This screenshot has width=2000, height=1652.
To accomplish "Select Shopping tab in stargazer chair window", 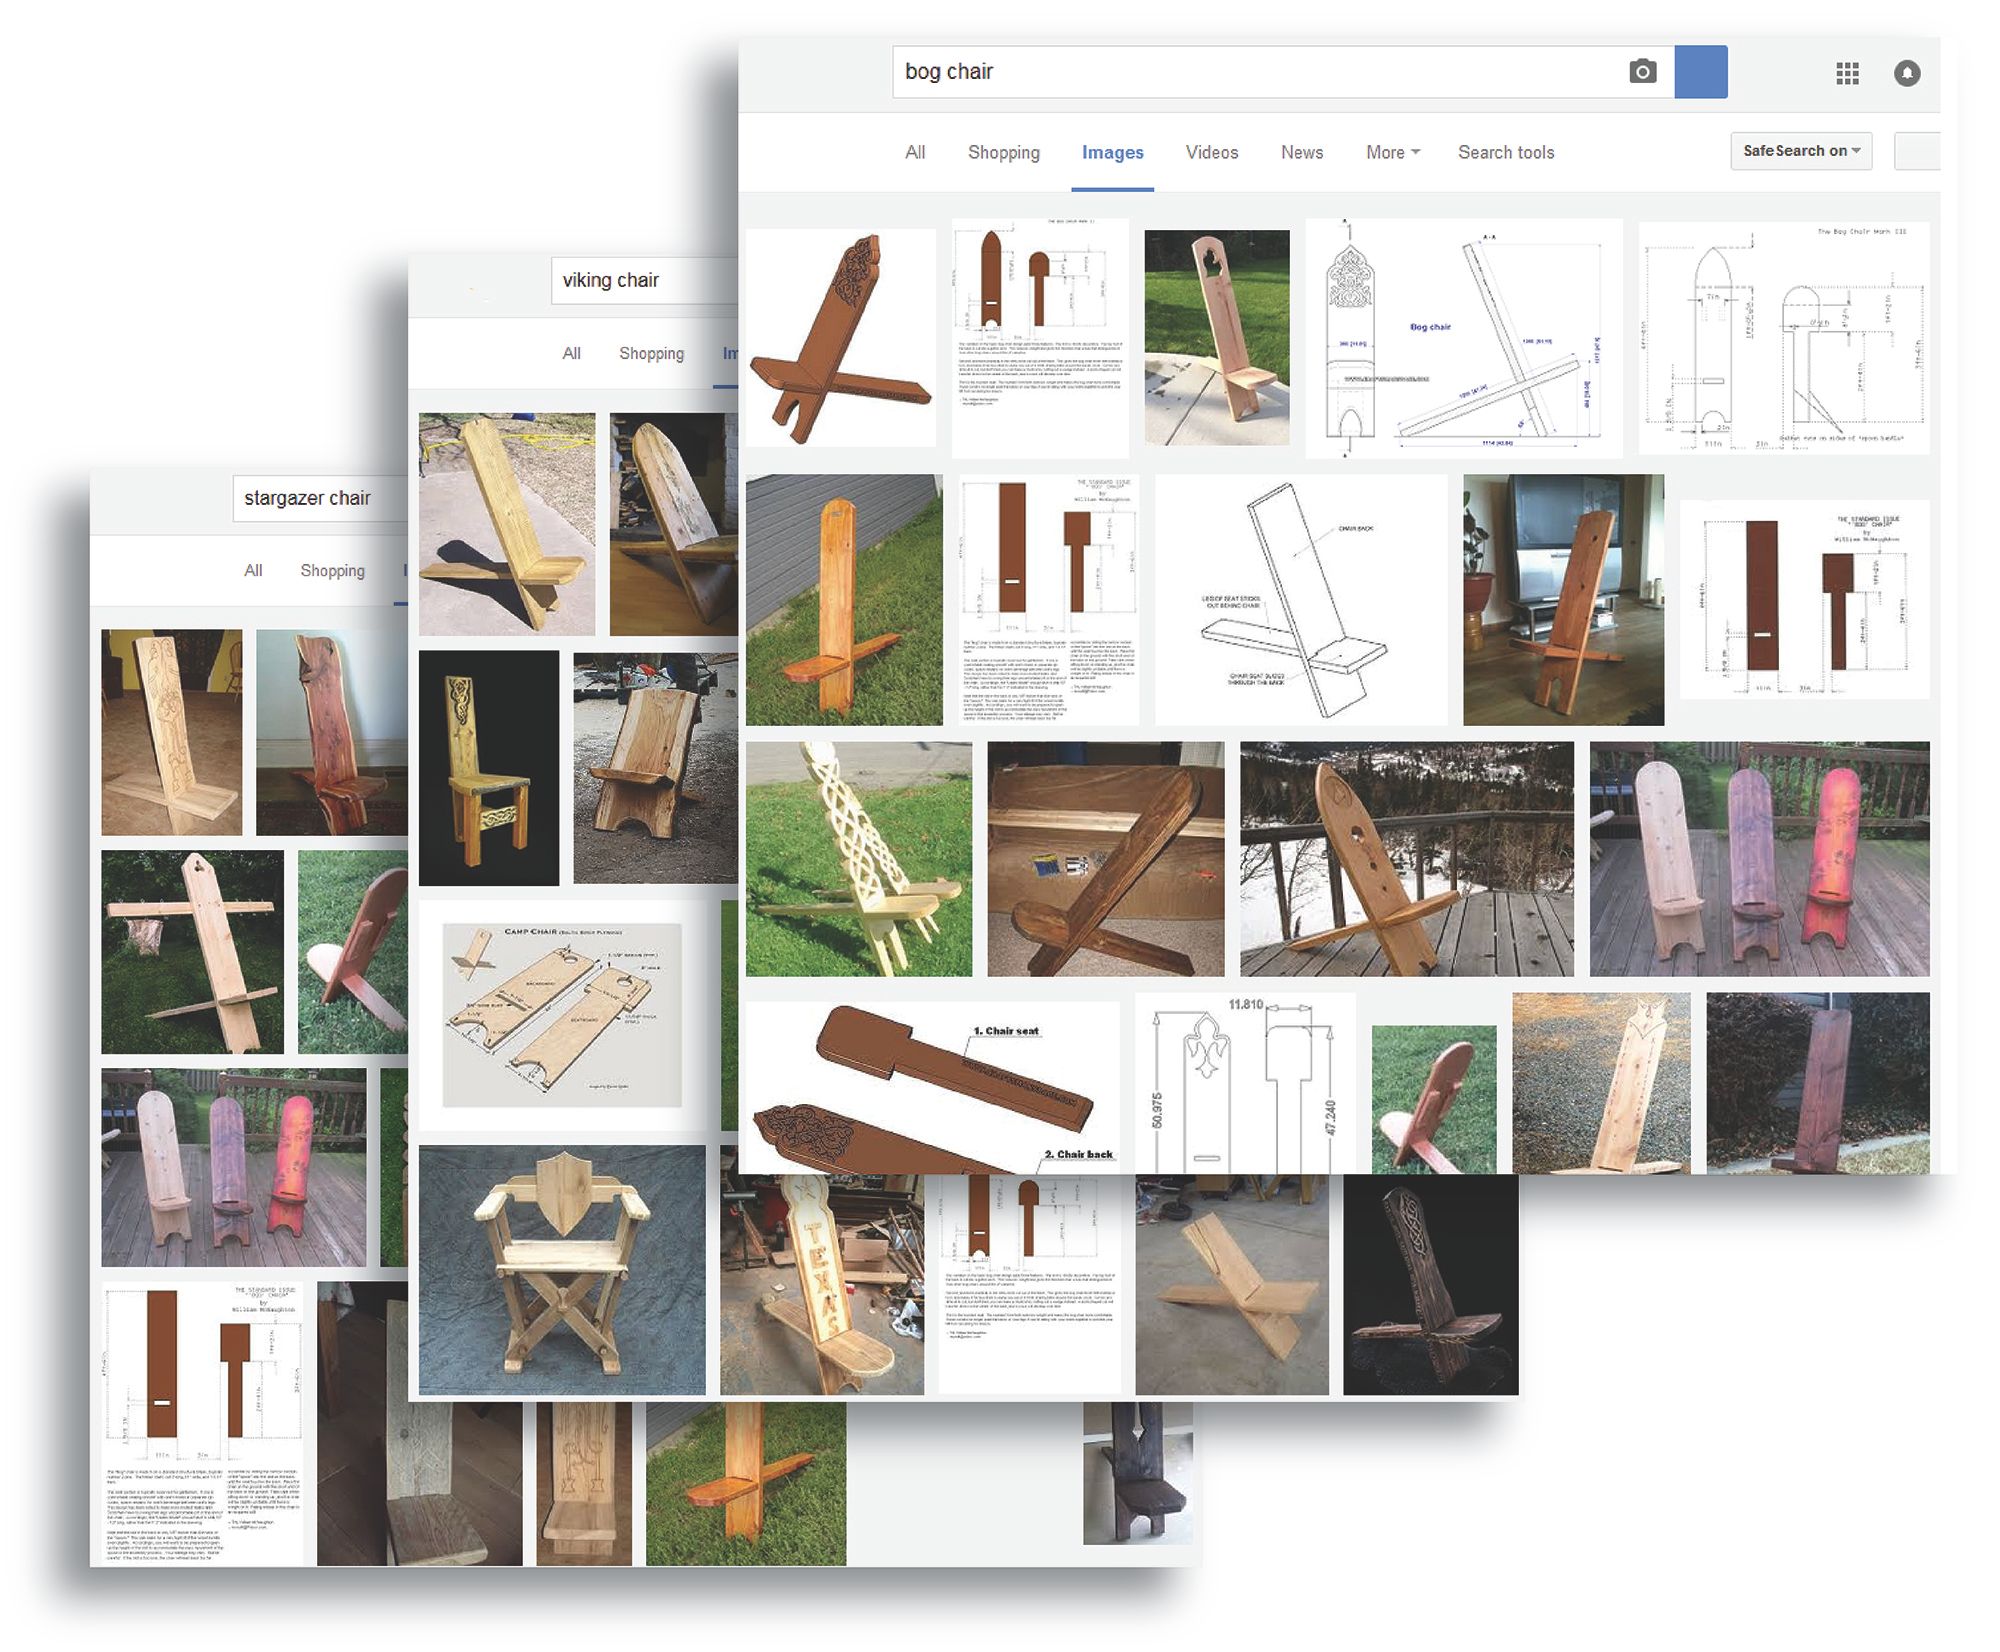I will [332, 570].
